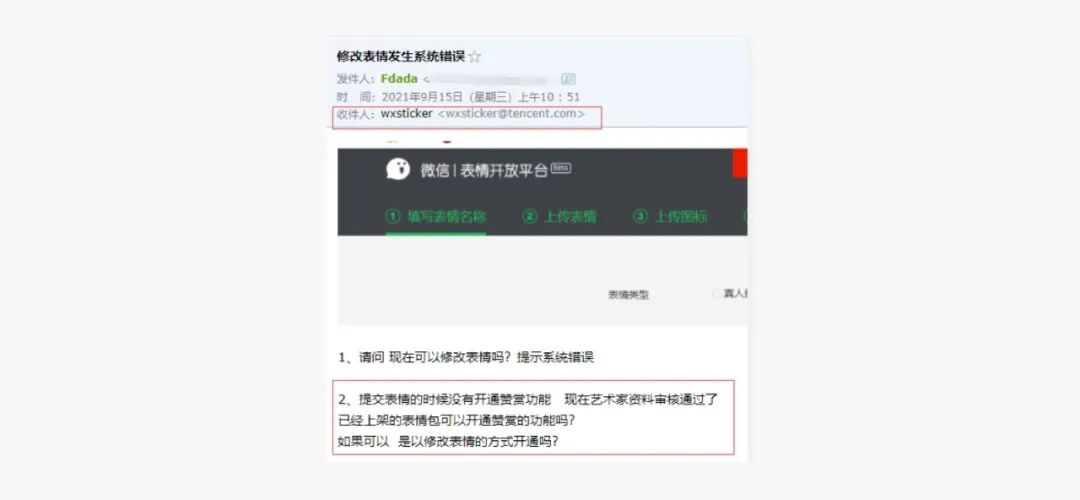Click the Beta badge beside platform title
Viewport: 1080px width, 500px height.
561,167
